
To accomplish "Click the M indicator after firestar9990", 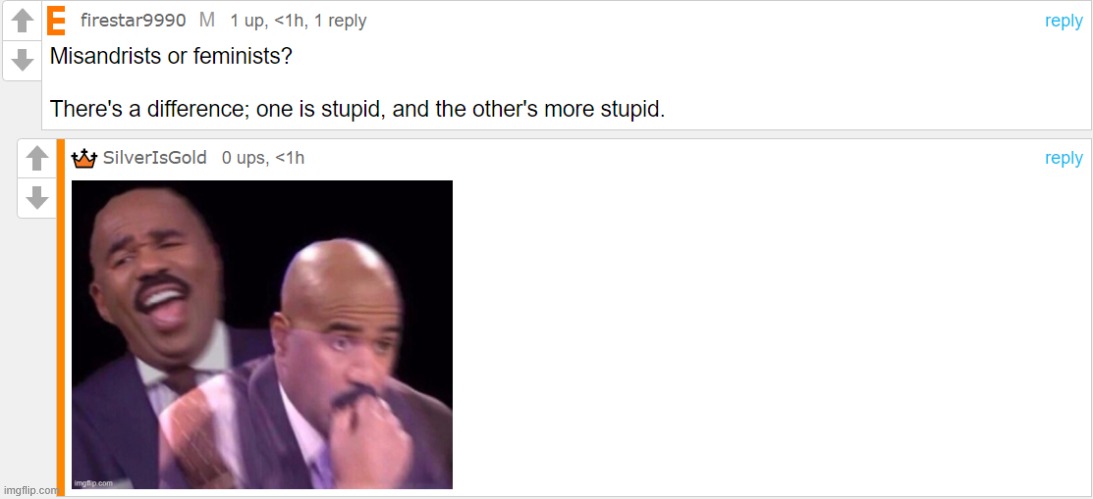I will [207, 21].
